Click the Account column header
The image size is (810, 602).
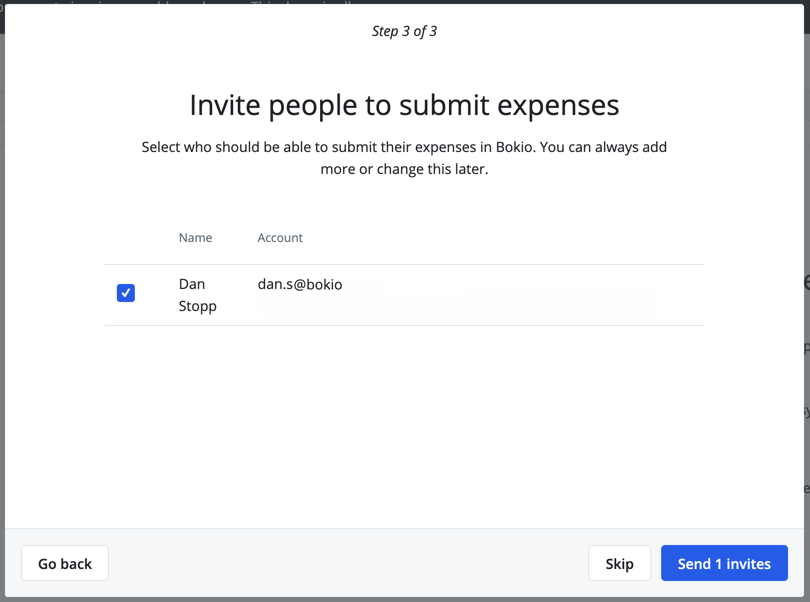coord(280,238)
